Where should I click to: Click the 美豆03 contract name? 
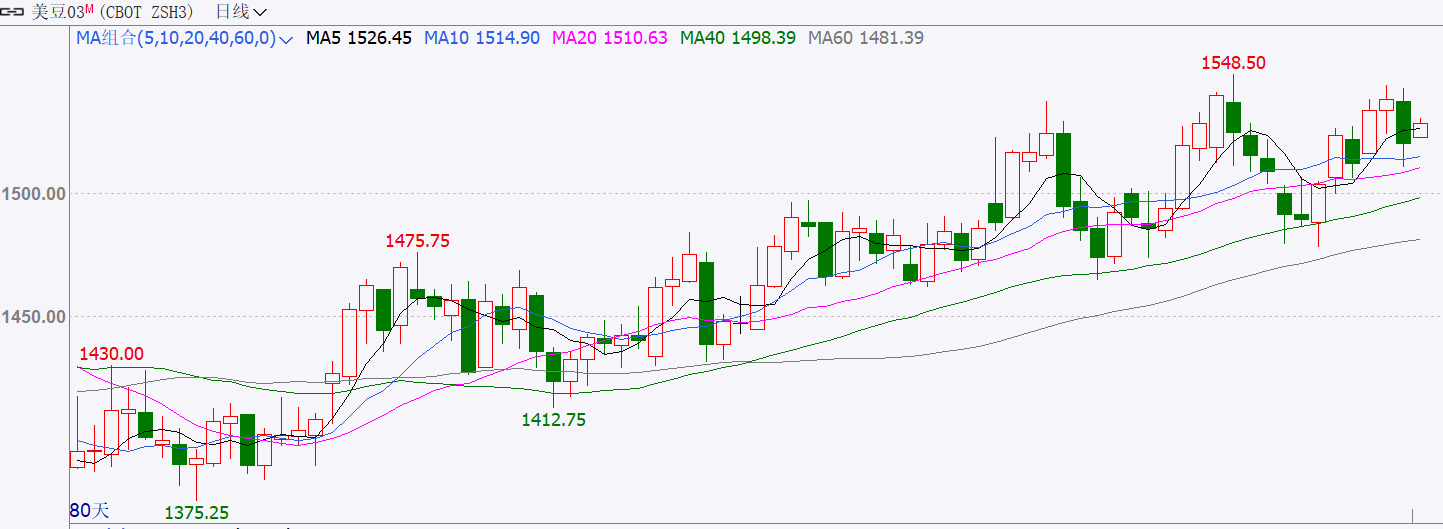(59, 12)
